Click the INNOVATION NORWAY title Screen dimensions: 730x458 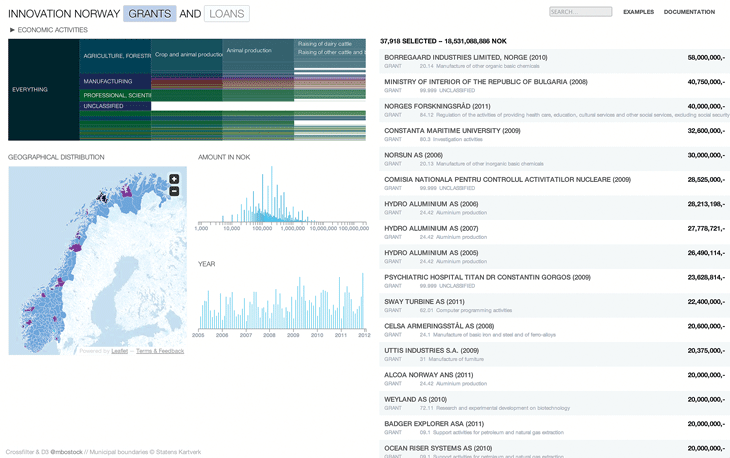click(x=64, y=14)
